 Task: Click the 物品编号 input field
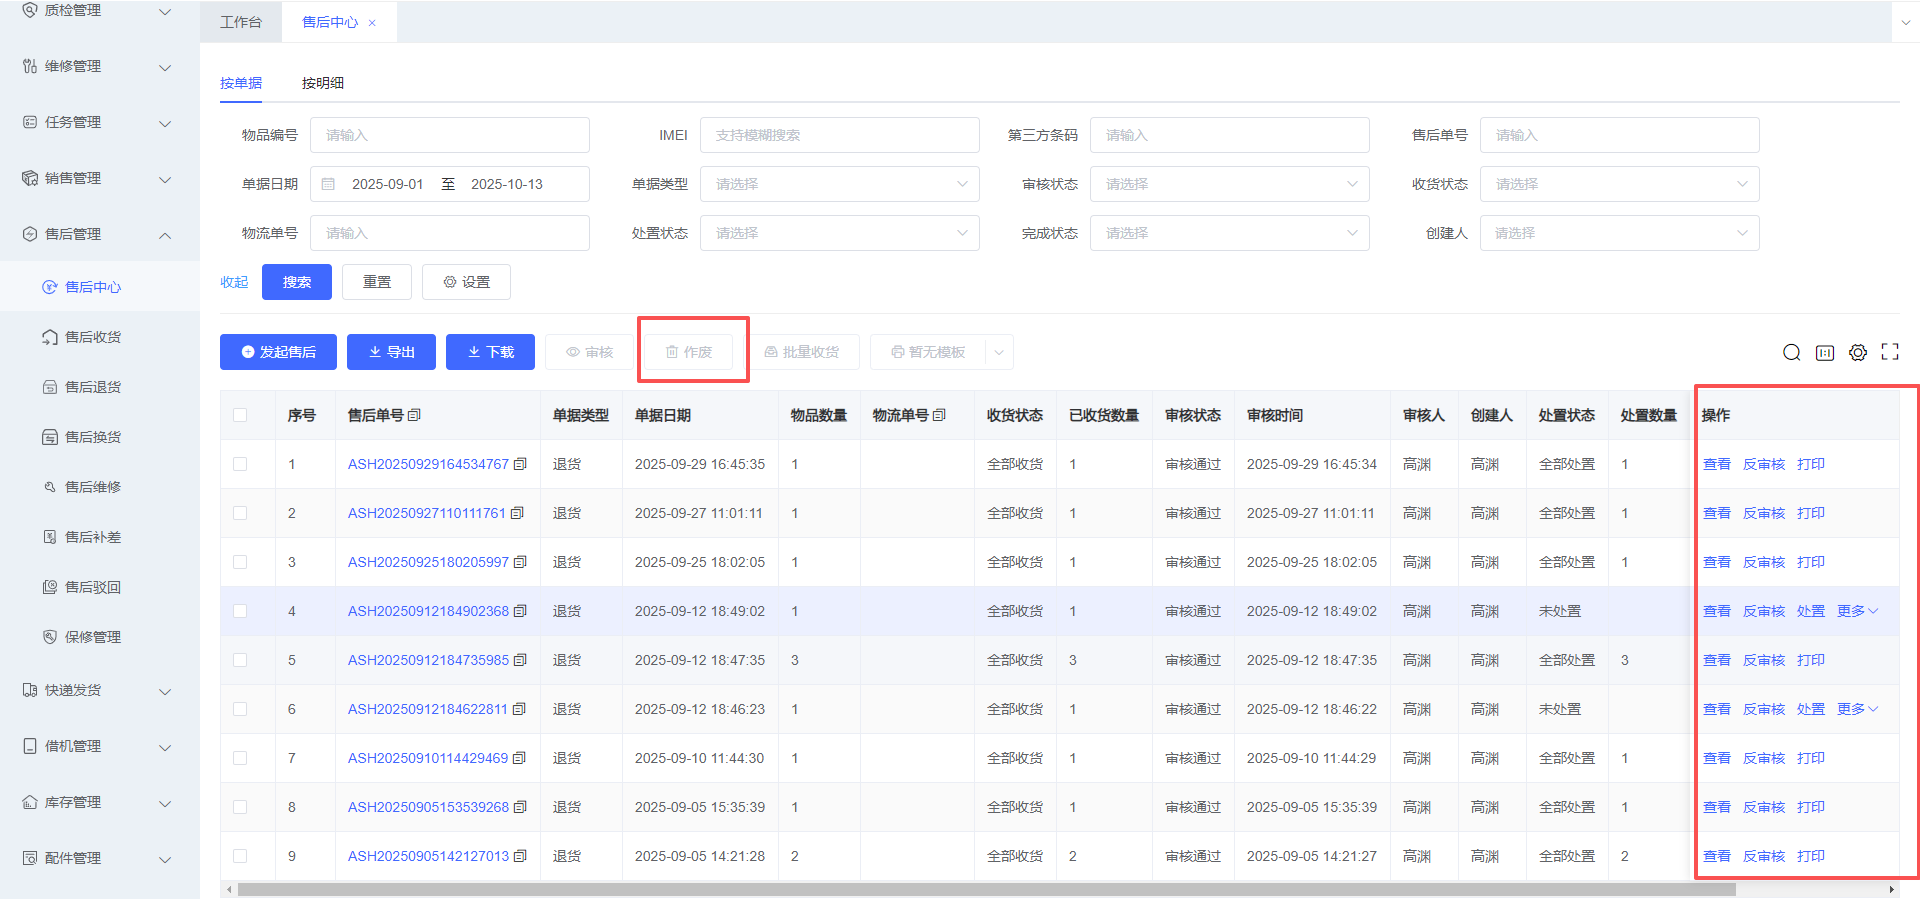tap(449, 135)
